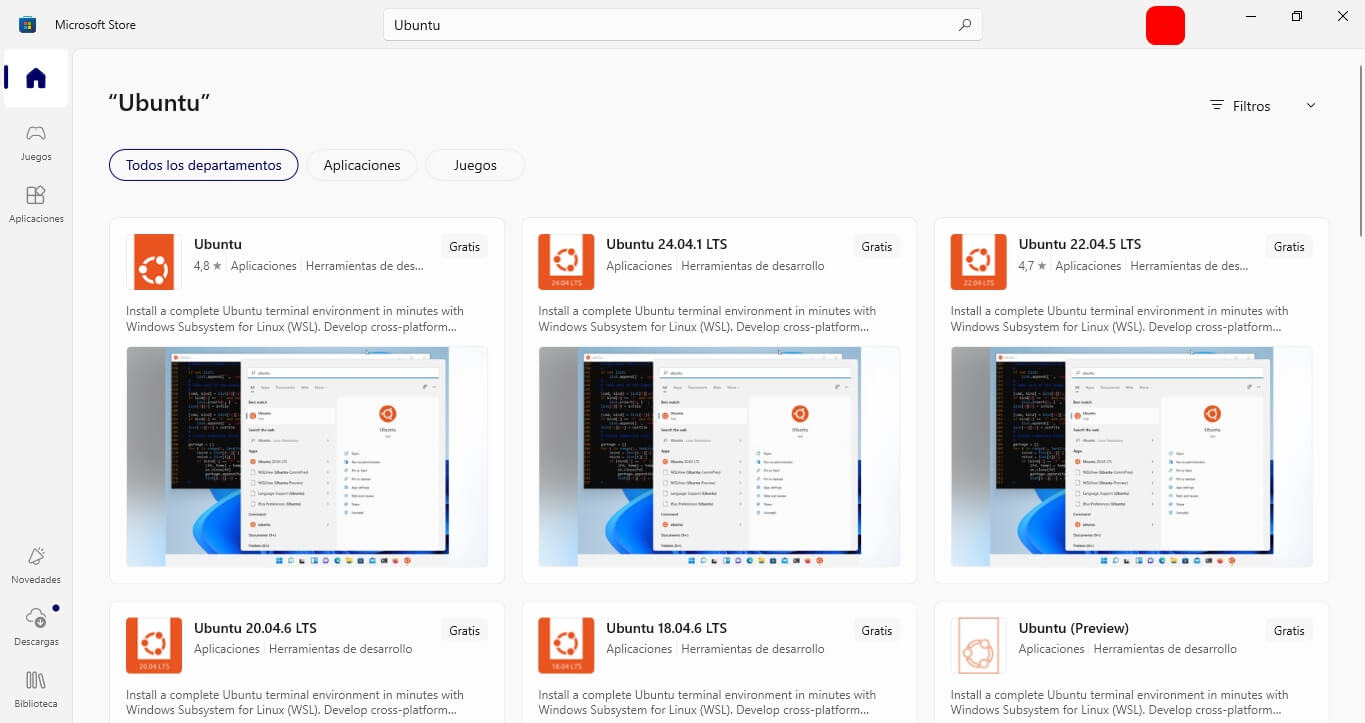Viewport: 1365px width, 723px height.
Task: Click the 4,8 star rating for Ubuntu
Action: (x=208, y=266)
